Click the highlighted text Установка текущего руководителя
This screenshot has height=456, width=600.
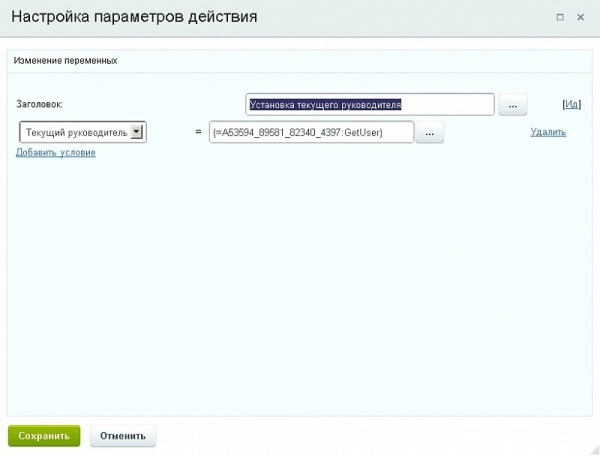click(x=325, y=104)
